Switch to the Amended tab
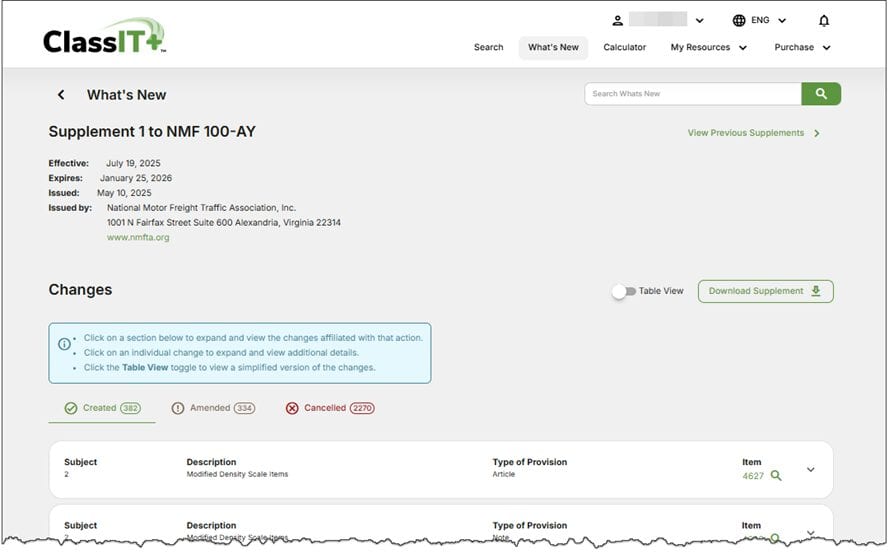The image size is (889, 554). 213,408
